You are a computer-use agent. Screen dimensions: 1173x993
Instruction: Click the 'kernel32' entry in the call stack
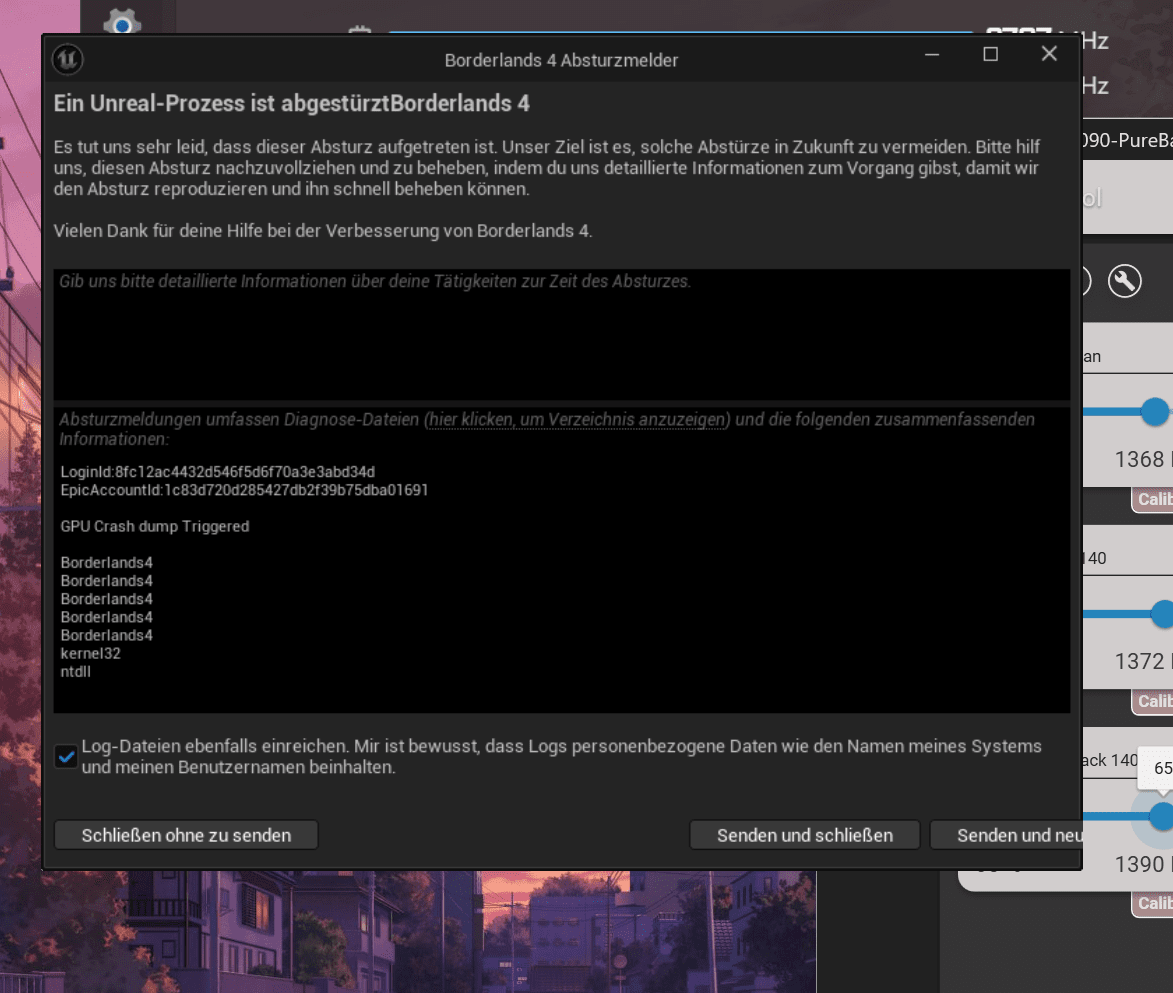point(91,653)
